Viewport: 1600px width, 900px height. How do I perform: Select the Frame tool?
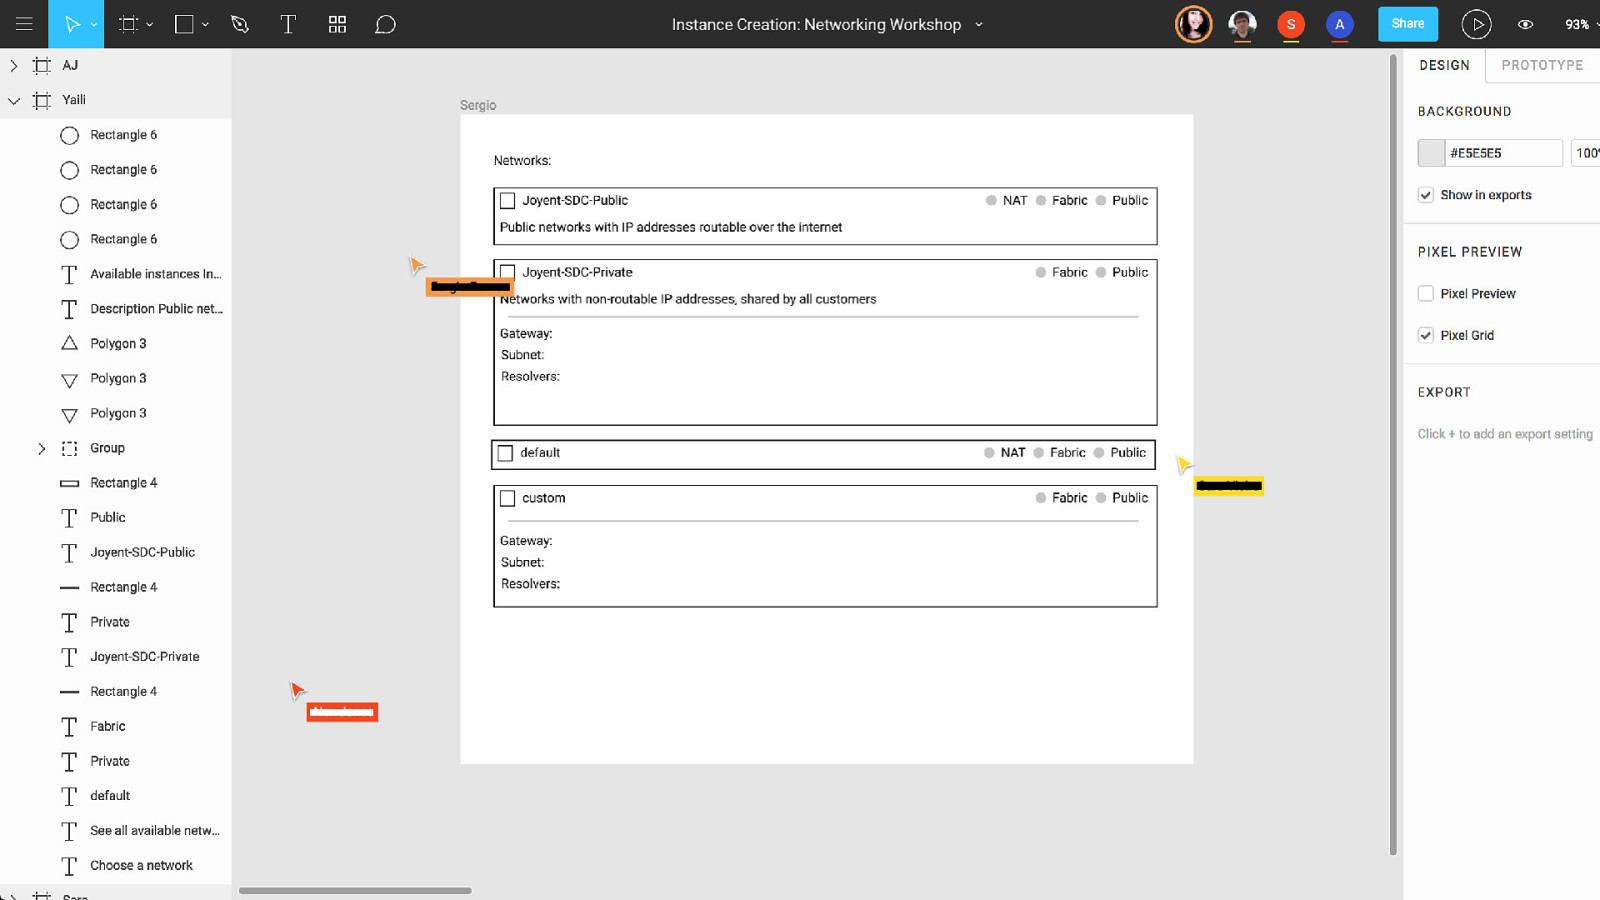(x=128, y=24)
